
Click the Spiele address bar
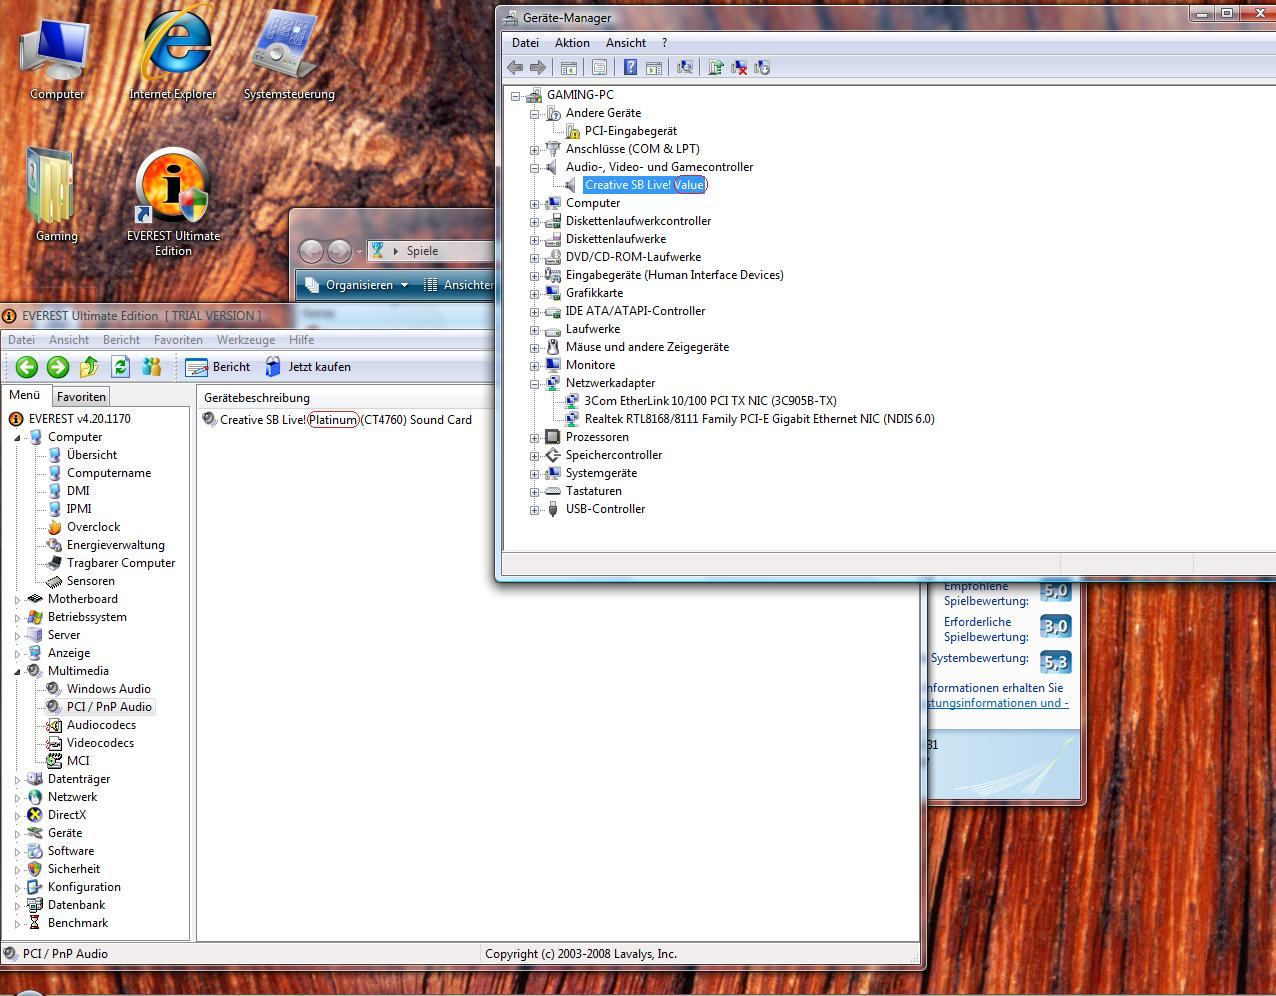[431, 251]
